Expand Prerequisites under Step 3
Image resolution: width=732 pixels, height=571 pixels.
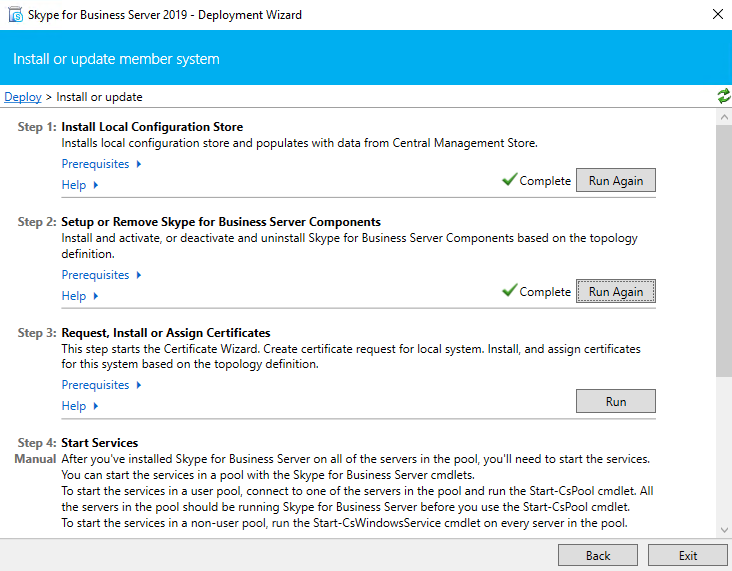coord(101,385)
